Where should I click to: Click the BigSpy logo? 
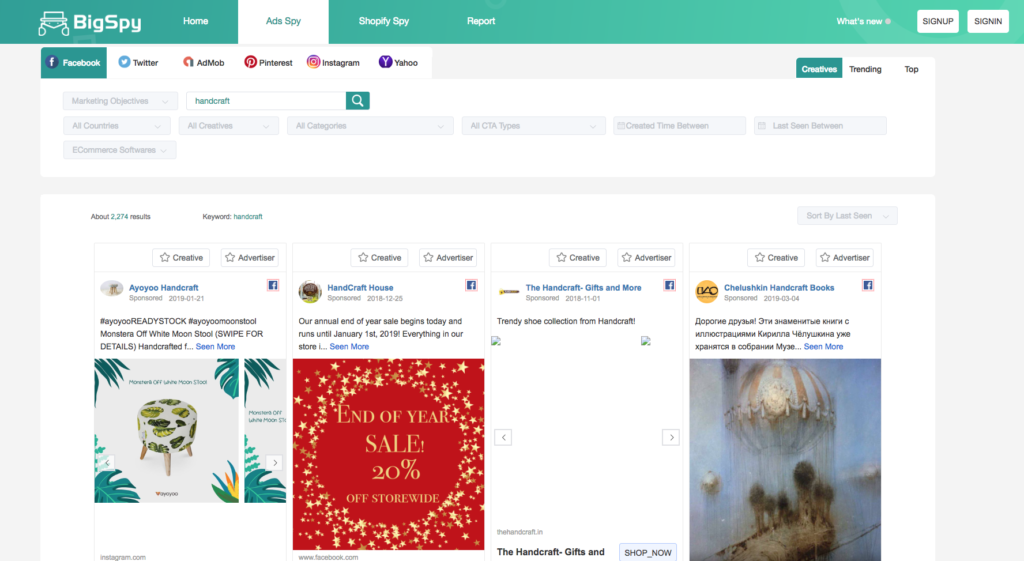point(89,23)
